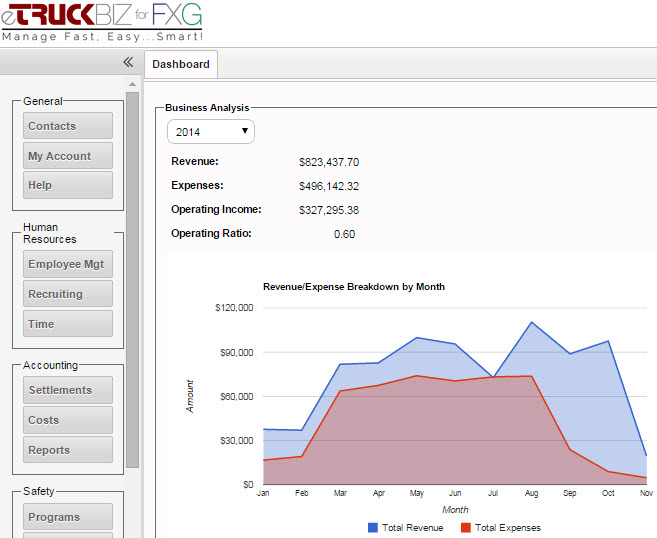This screenshot has height=538, width=657.
Task: Open the Time button
Action: [68, 324]
